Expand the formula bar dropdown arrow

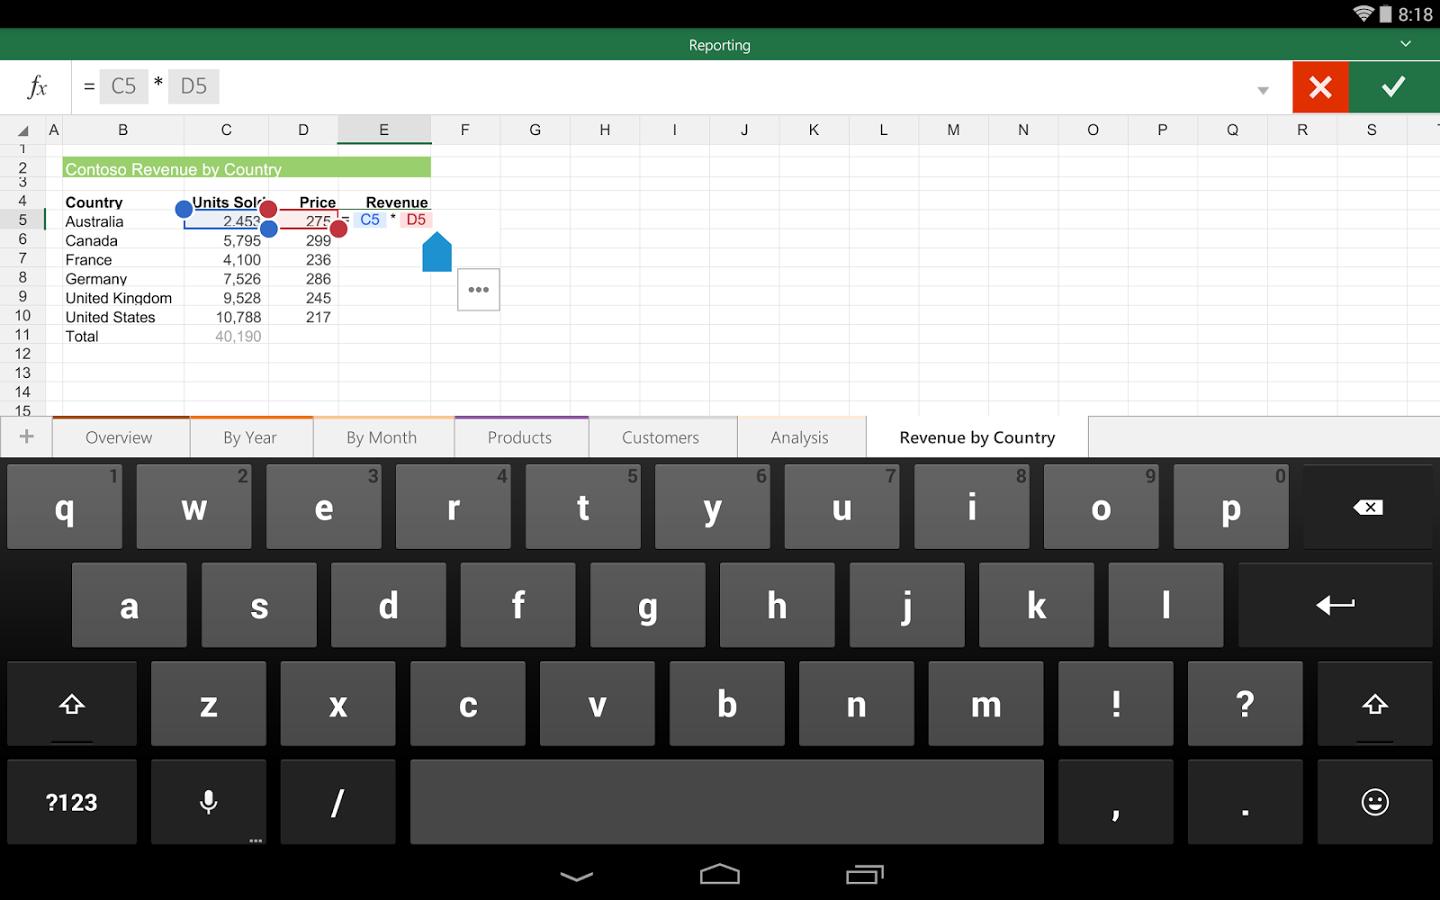1263,90
